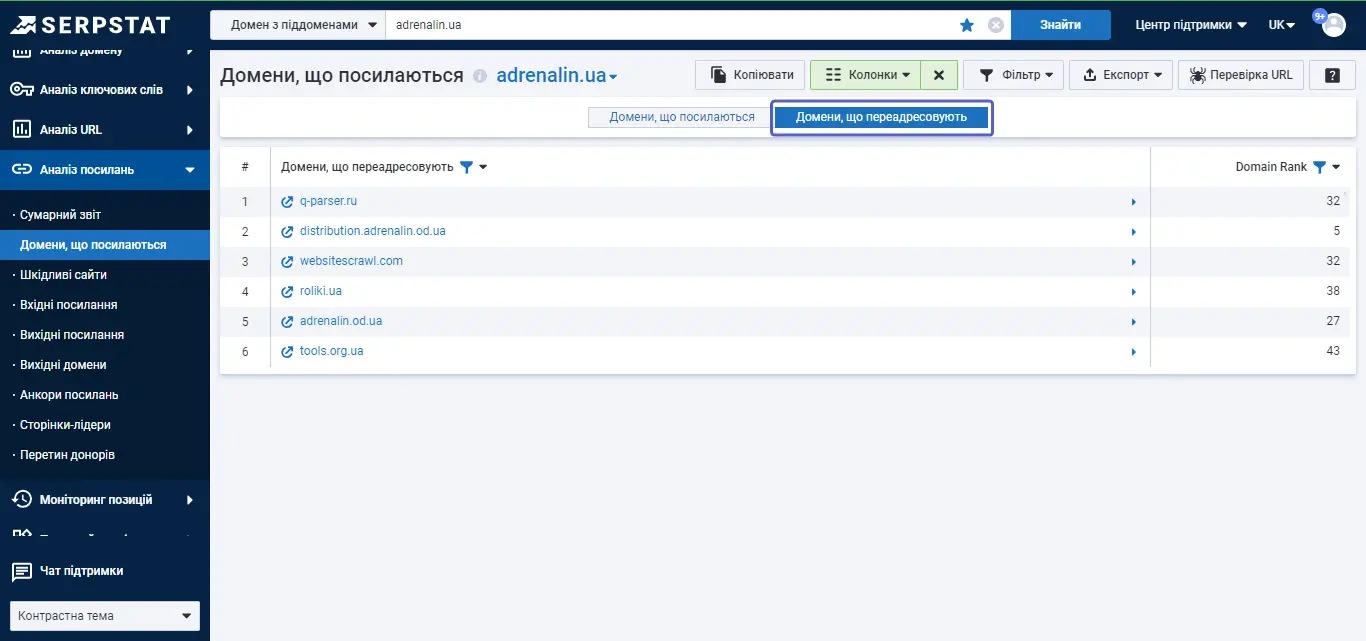
Task: Click the search field containing adrenalin.ua
Action: (670, 25)
